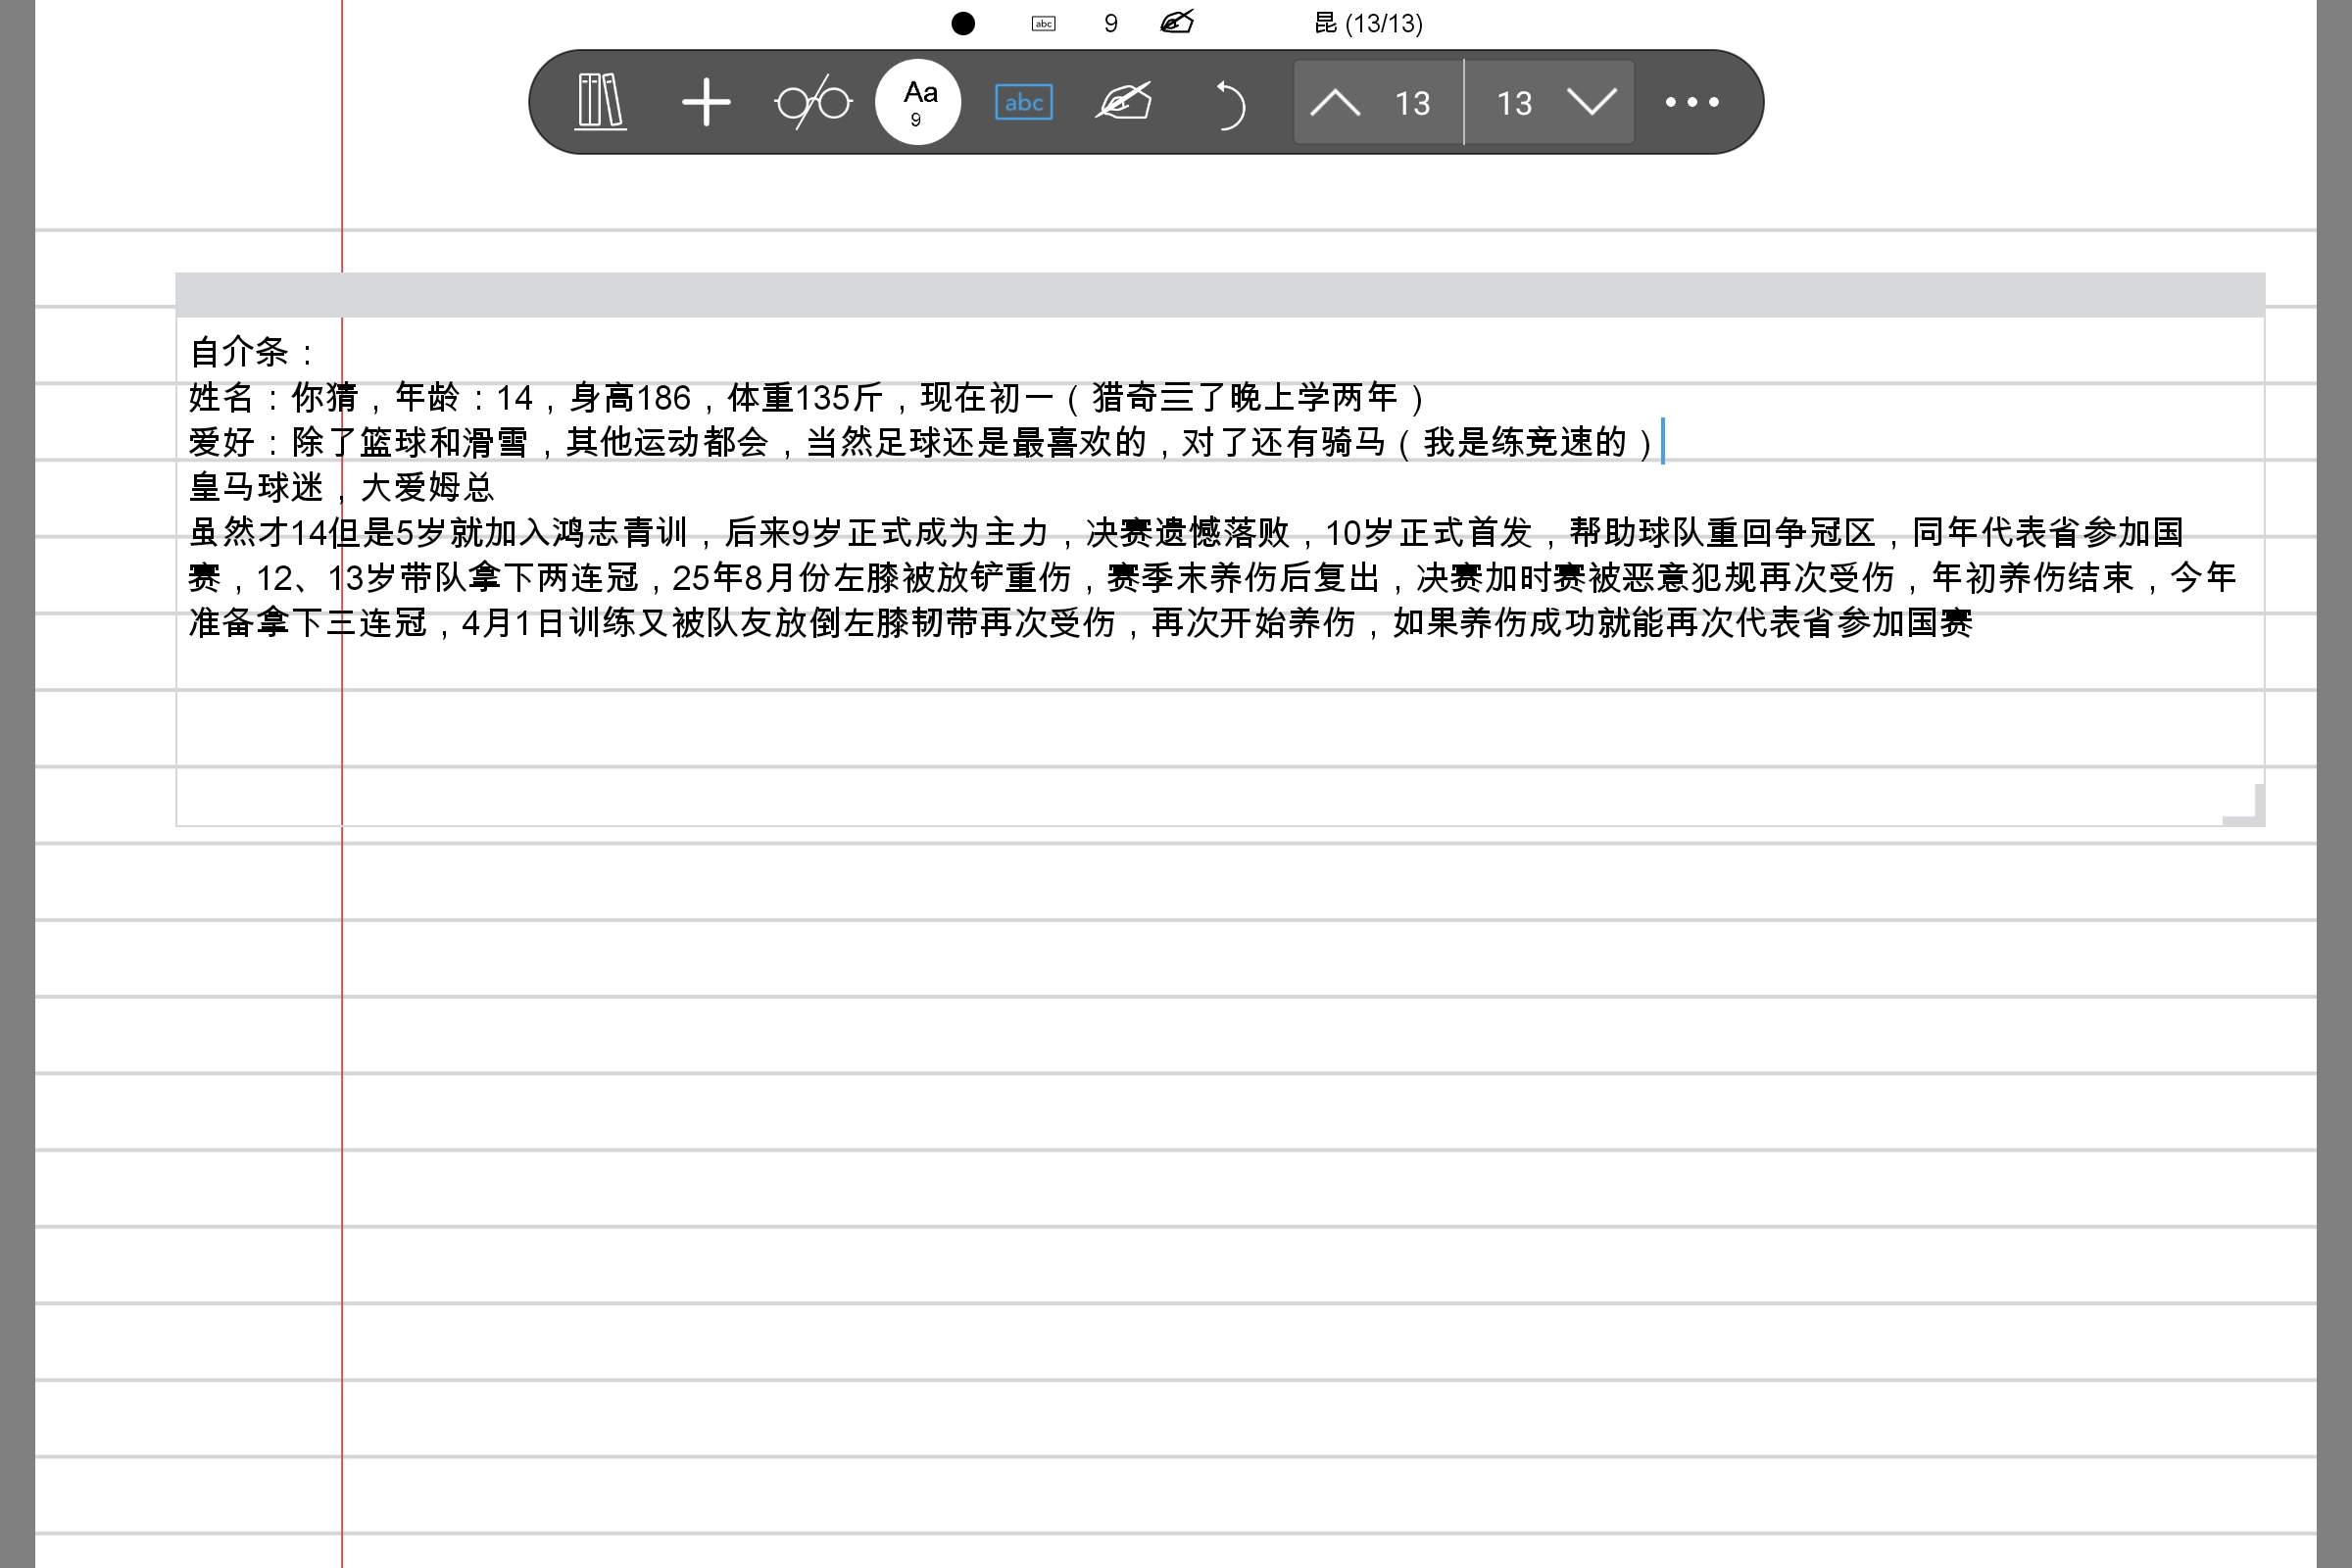Open the three-dot more options menu
2352x1568 pixels.
click(1693, 101)
